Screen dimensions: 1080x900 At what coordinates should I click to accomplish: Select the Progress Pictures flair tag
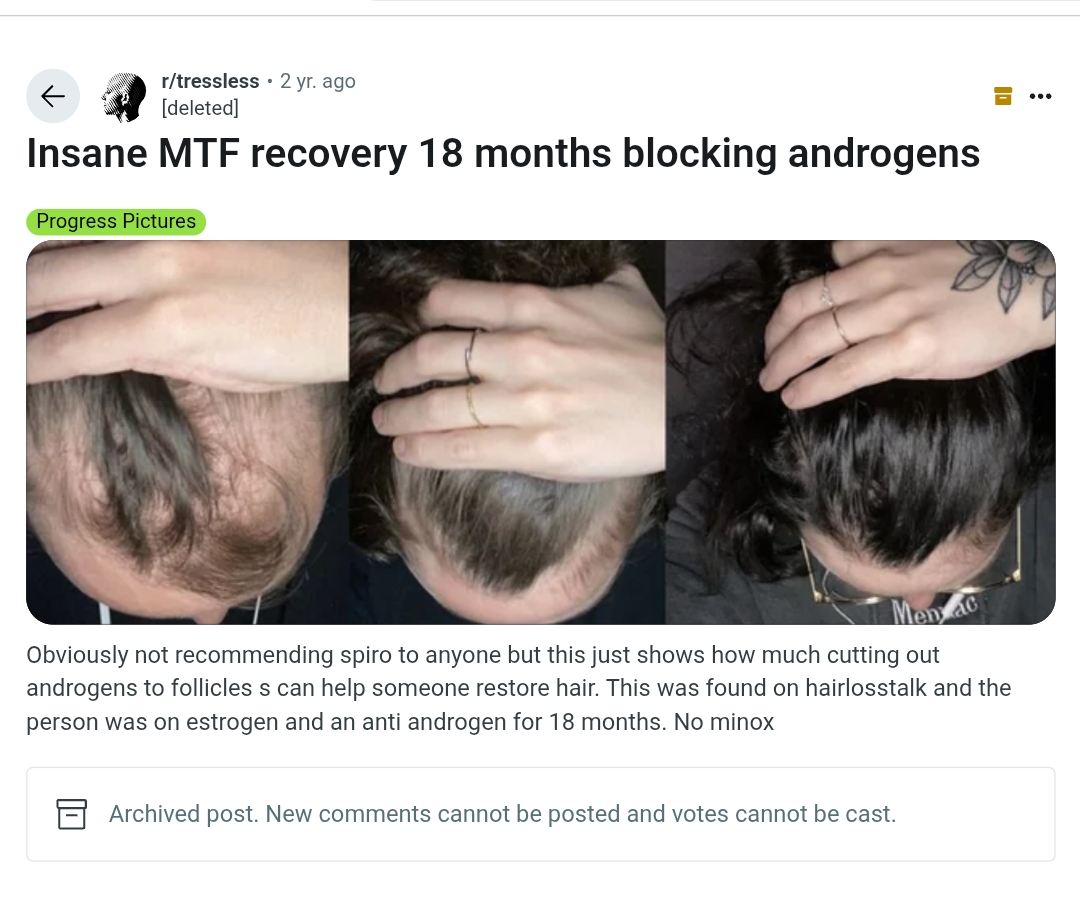(116, 222)
